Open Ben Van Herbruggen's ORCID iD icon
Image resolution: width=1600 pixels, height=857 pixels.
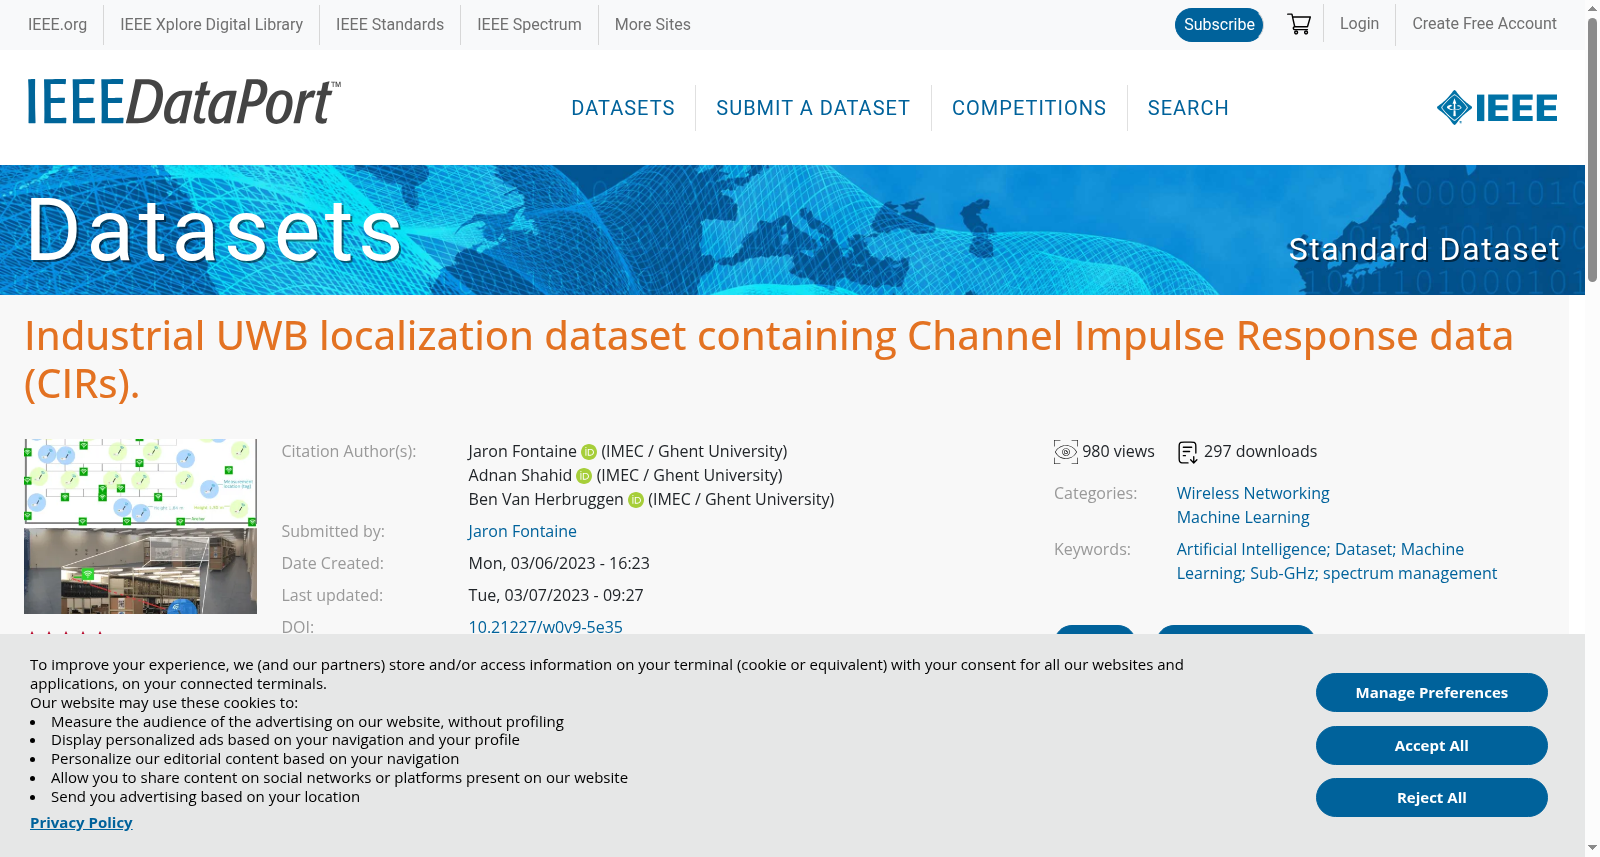[635, 500]
